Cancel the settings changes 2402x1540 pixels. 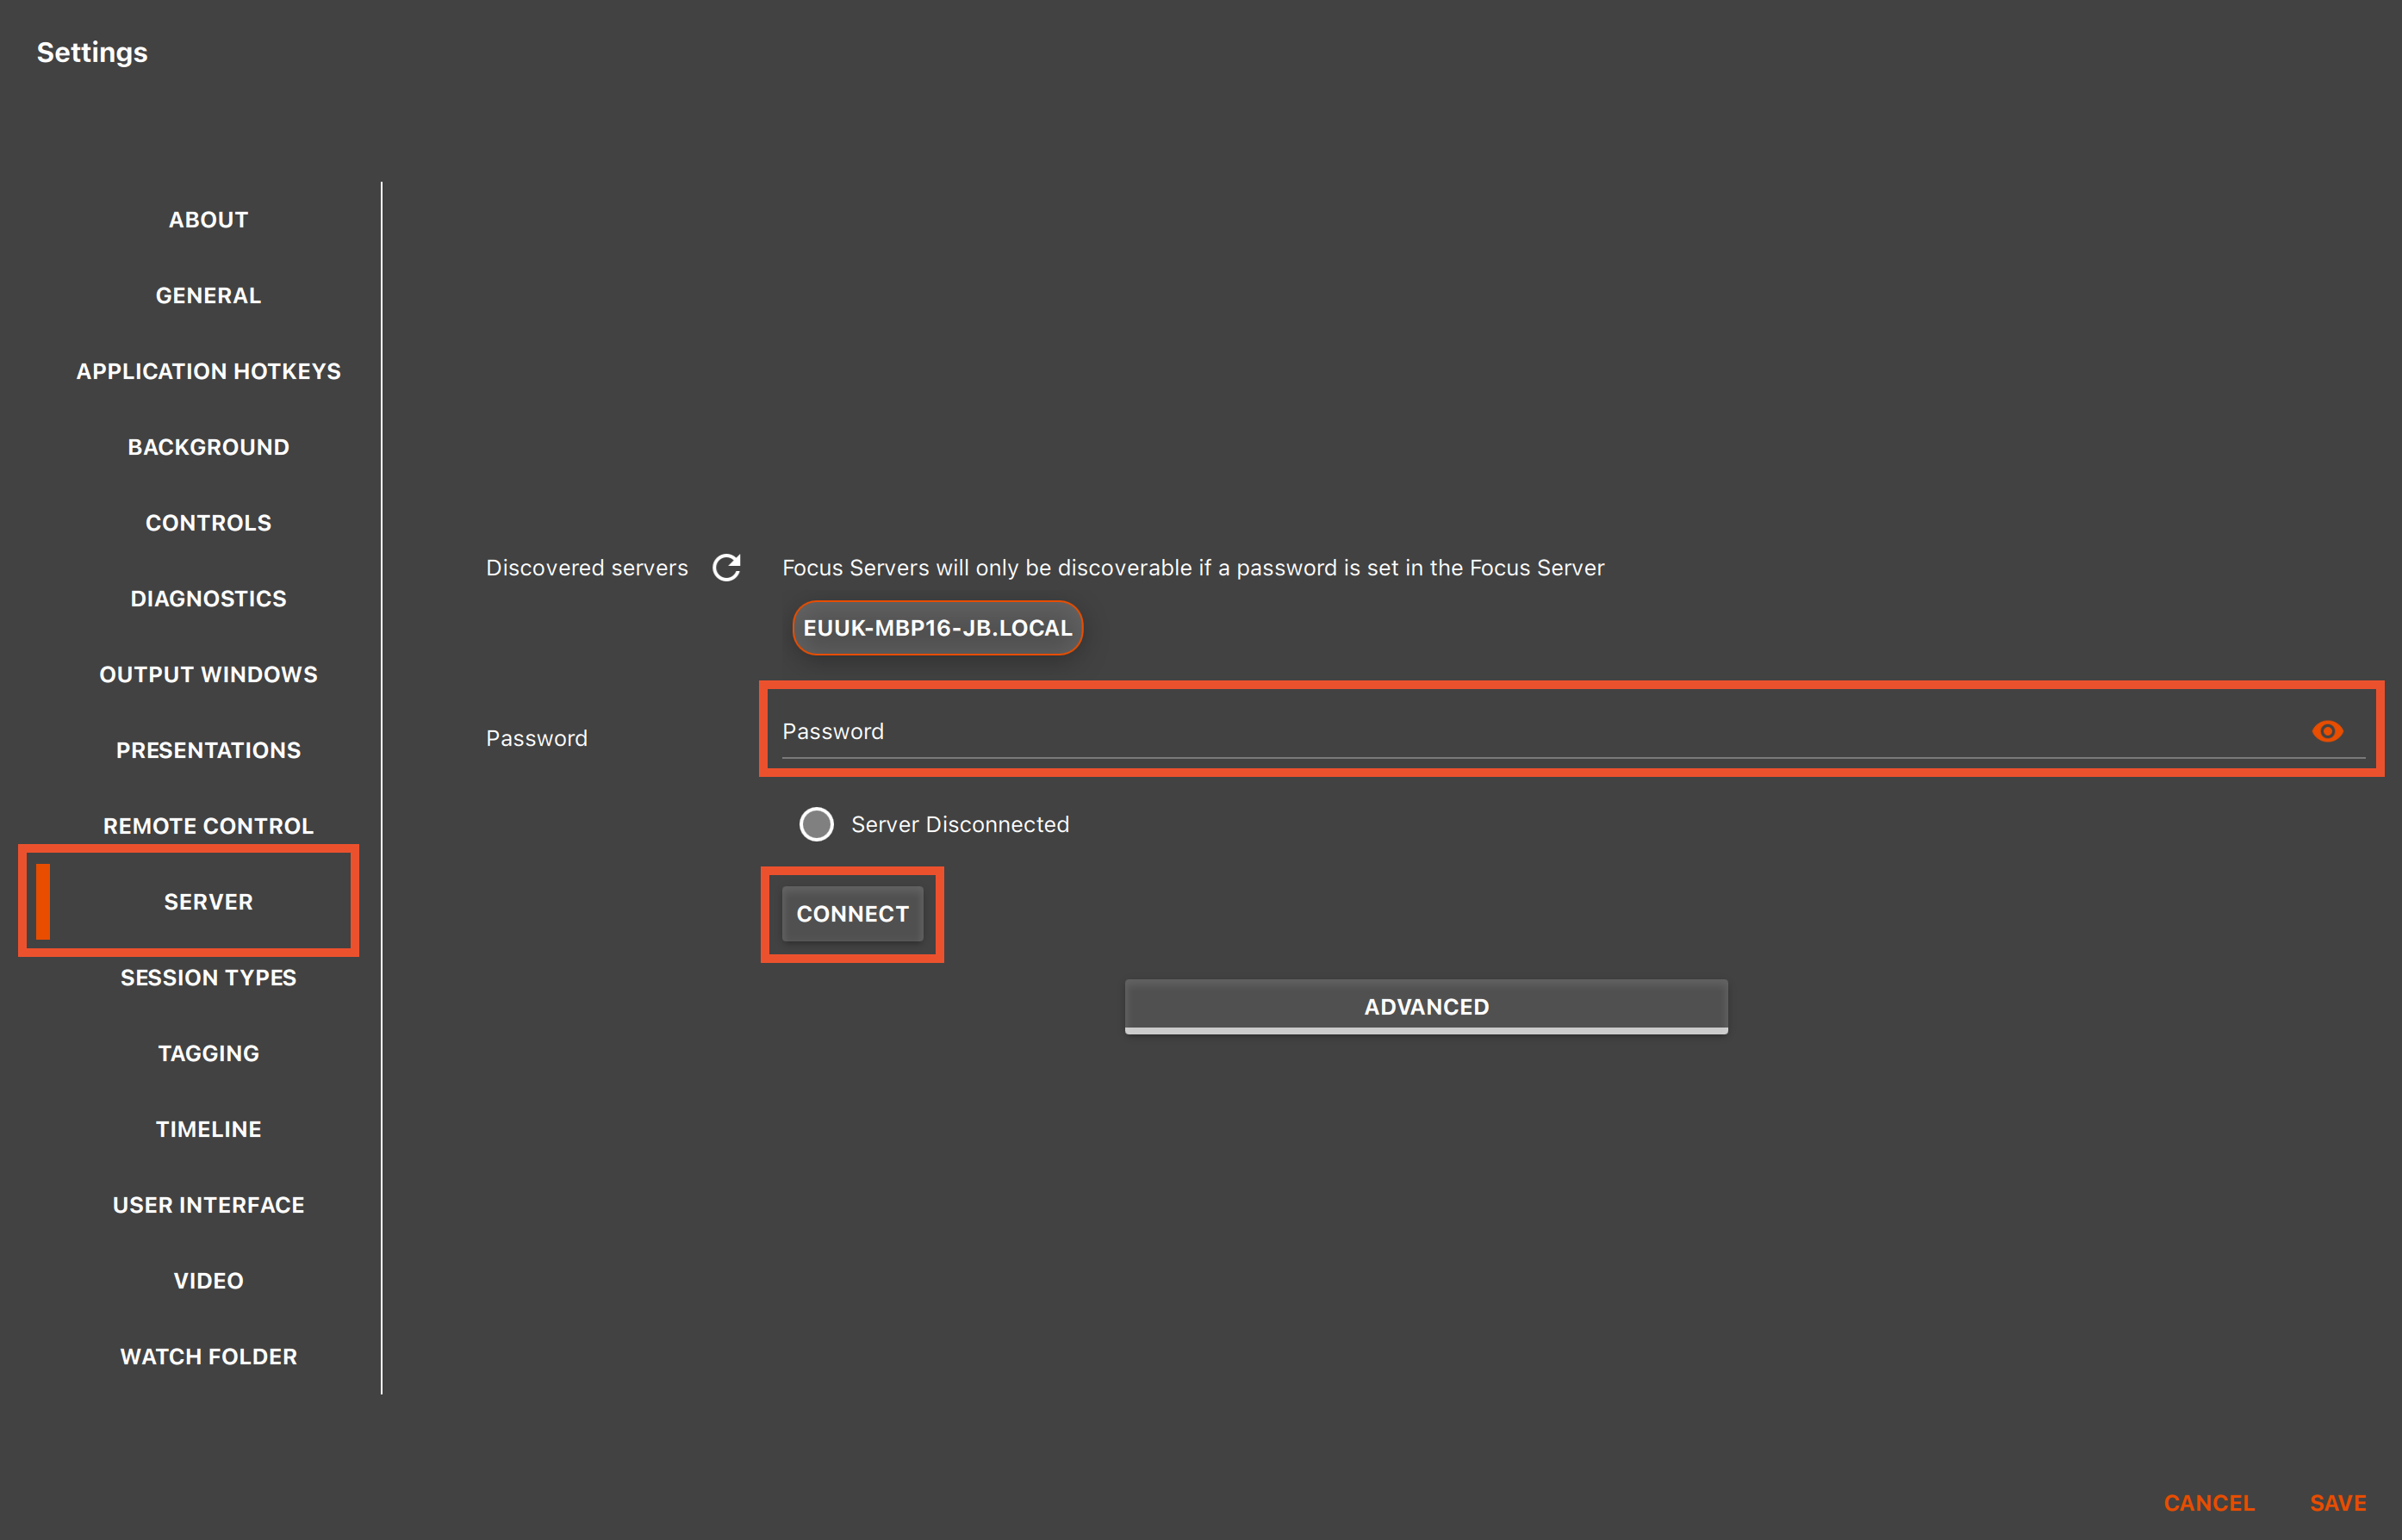(2208, 1503)
